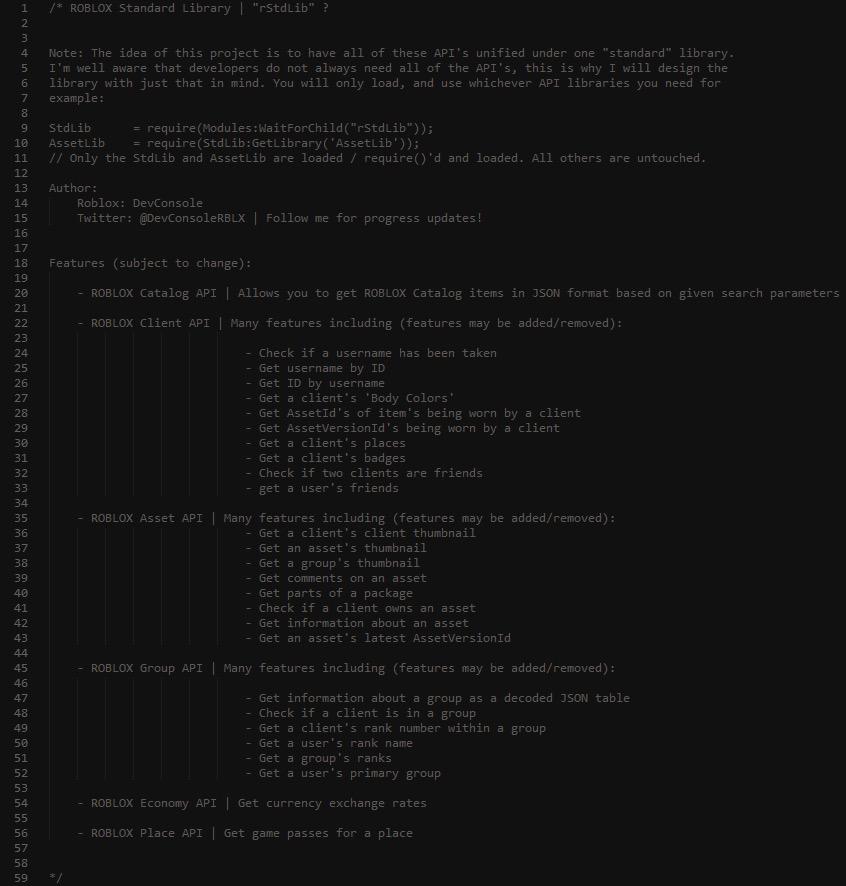Viewport: 846px width, 886px height.
Task: Click 'ROBLOX Asset API' heading text
Action: tap(147, 518)
